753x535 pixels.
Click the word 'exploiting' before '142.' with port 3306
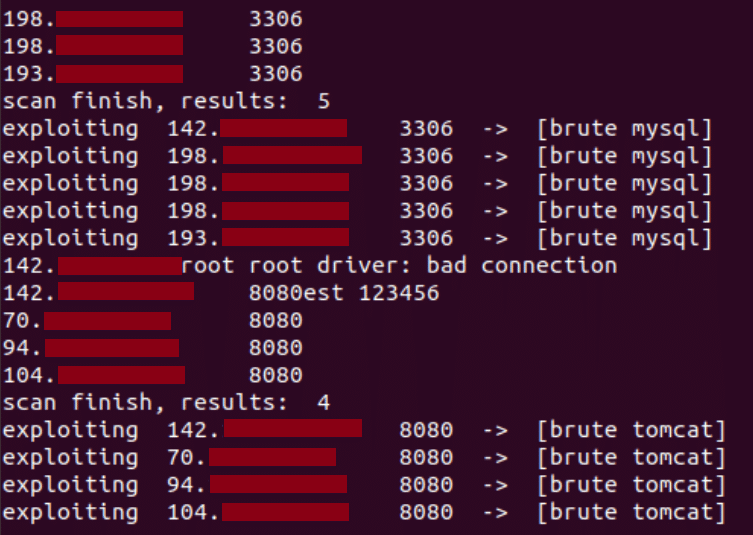70,128
